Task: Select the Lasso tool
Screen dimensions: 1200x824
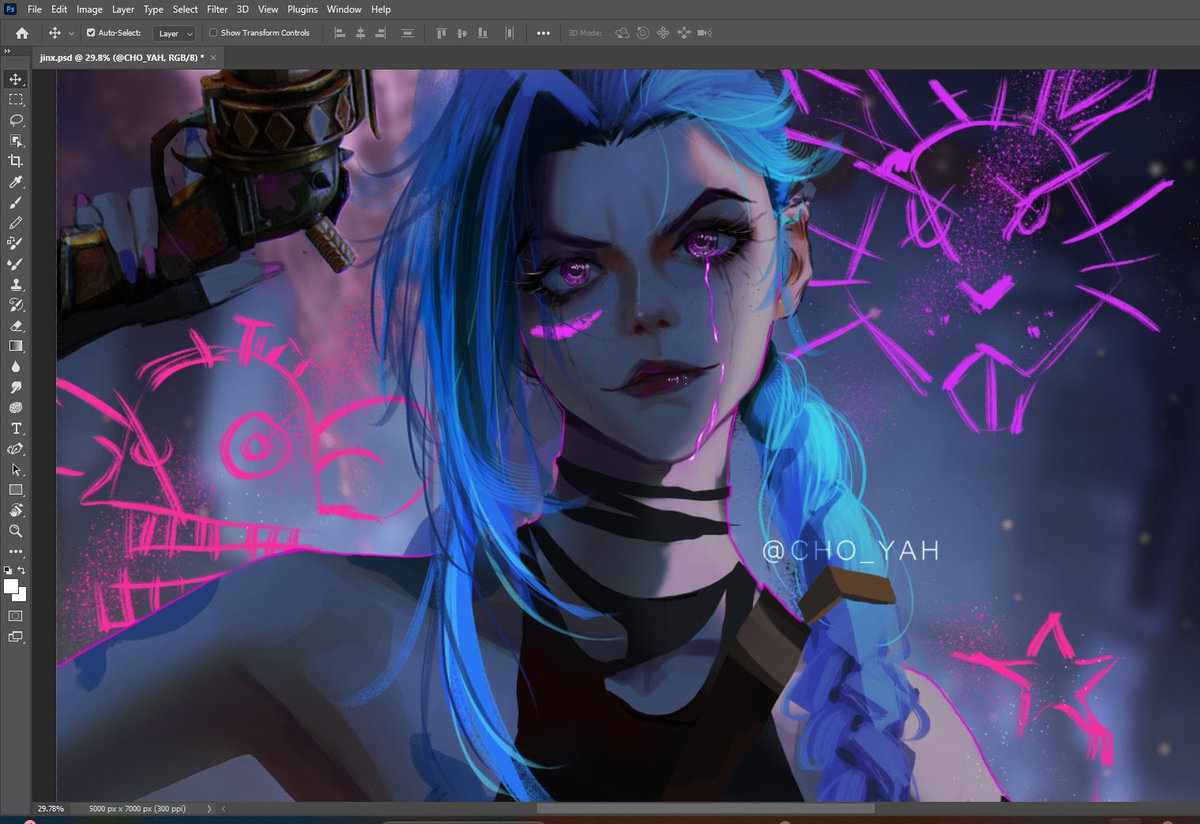Action: (x=16, y=120)
